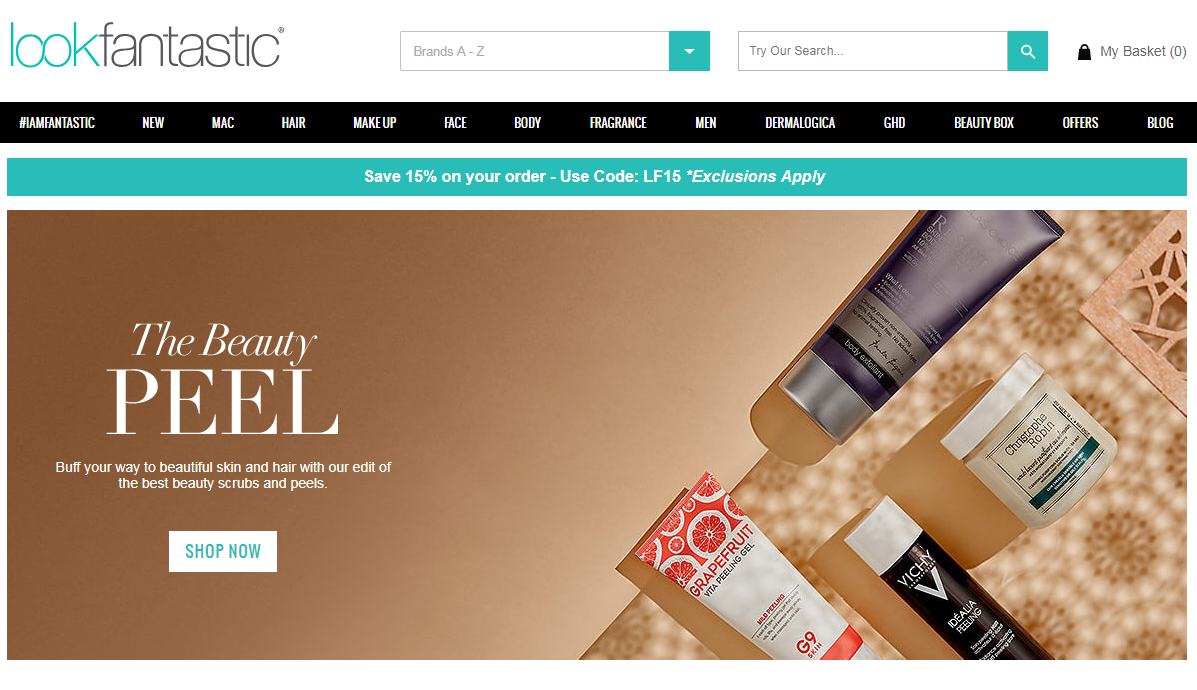This screenshot has width=1197, height=690.
Task: Focus the Try Our Search field
Action: 873,51
